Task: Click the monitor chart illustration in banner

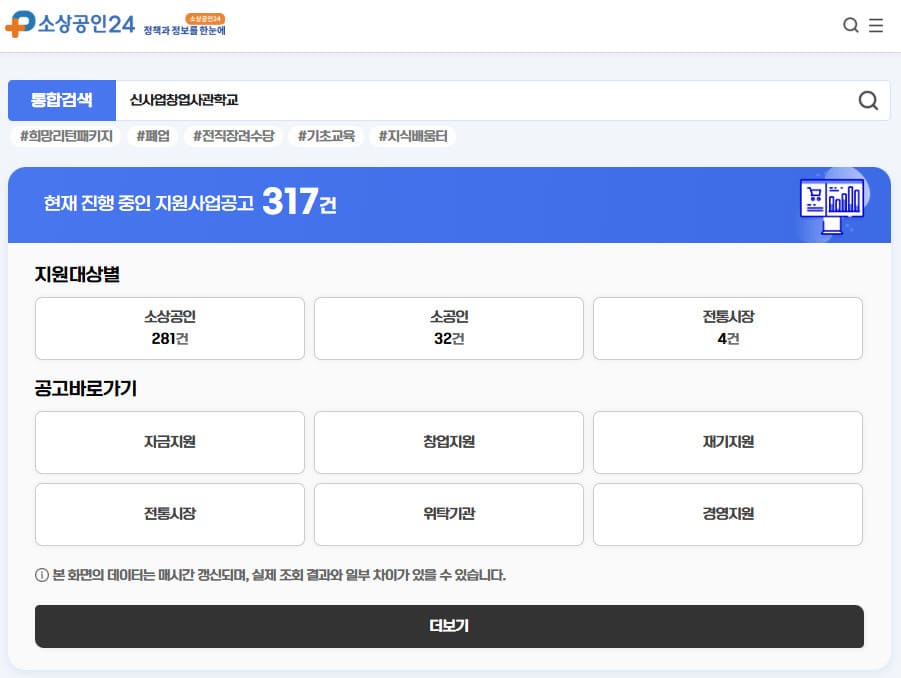Action: coord(832,204)
